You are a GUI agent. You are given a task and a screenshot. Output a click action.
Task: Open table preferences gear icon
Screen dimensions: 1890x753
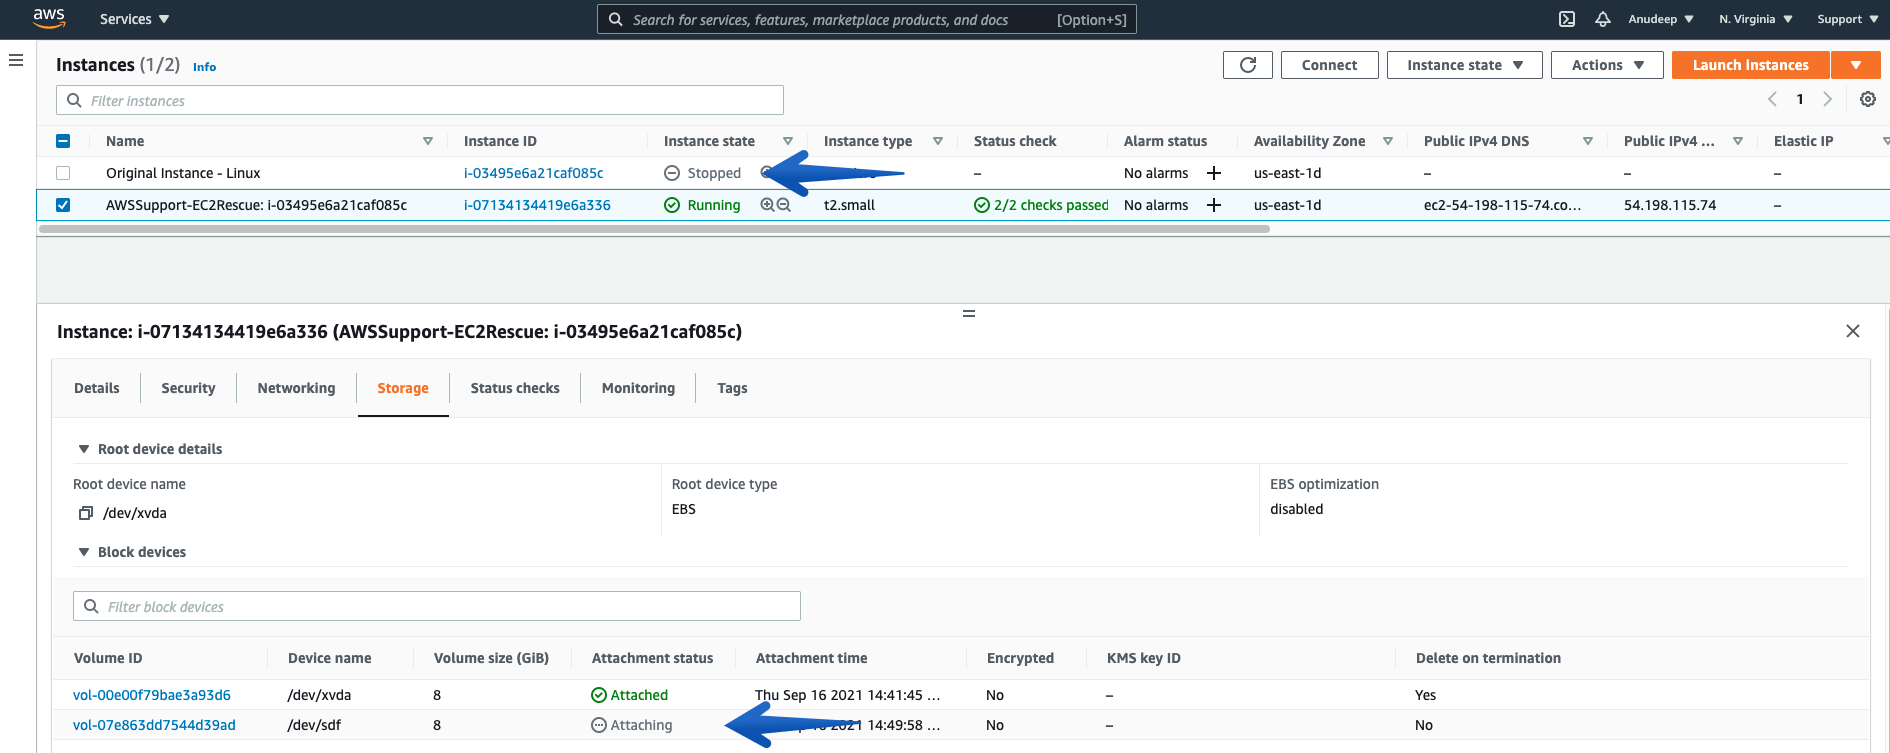(1868, 99)
